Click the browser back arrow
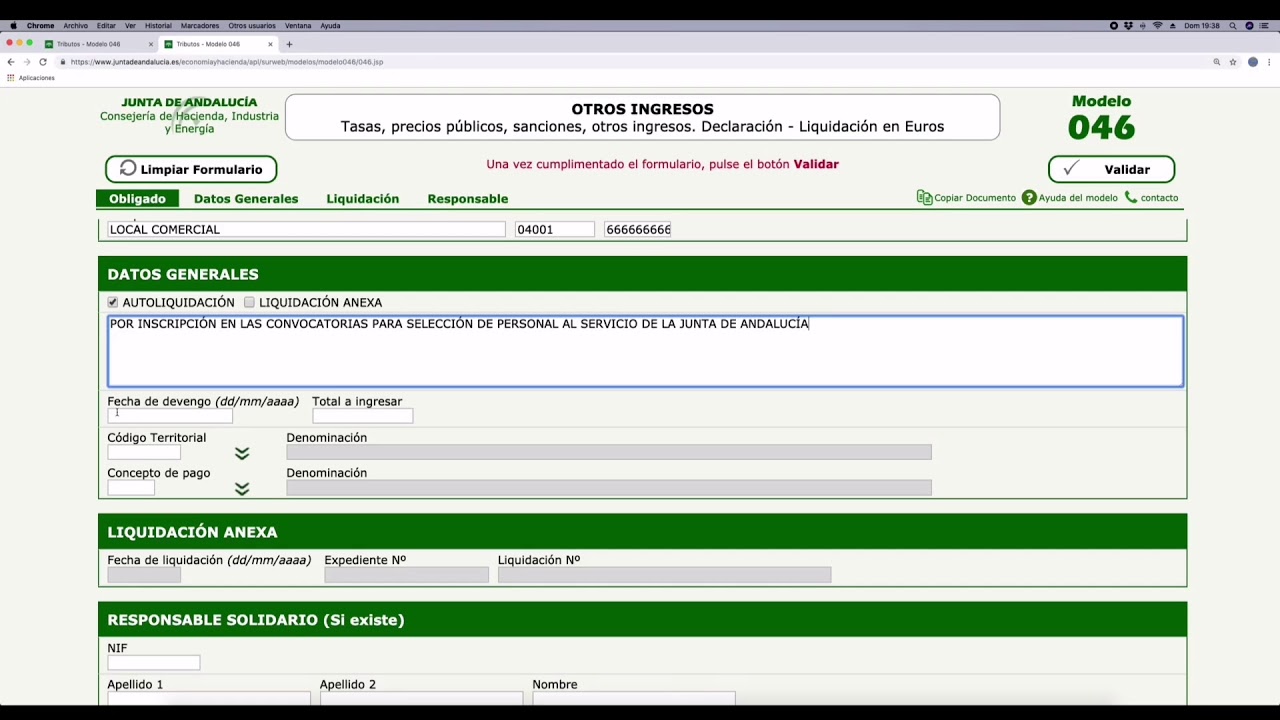 coord(11,62)
